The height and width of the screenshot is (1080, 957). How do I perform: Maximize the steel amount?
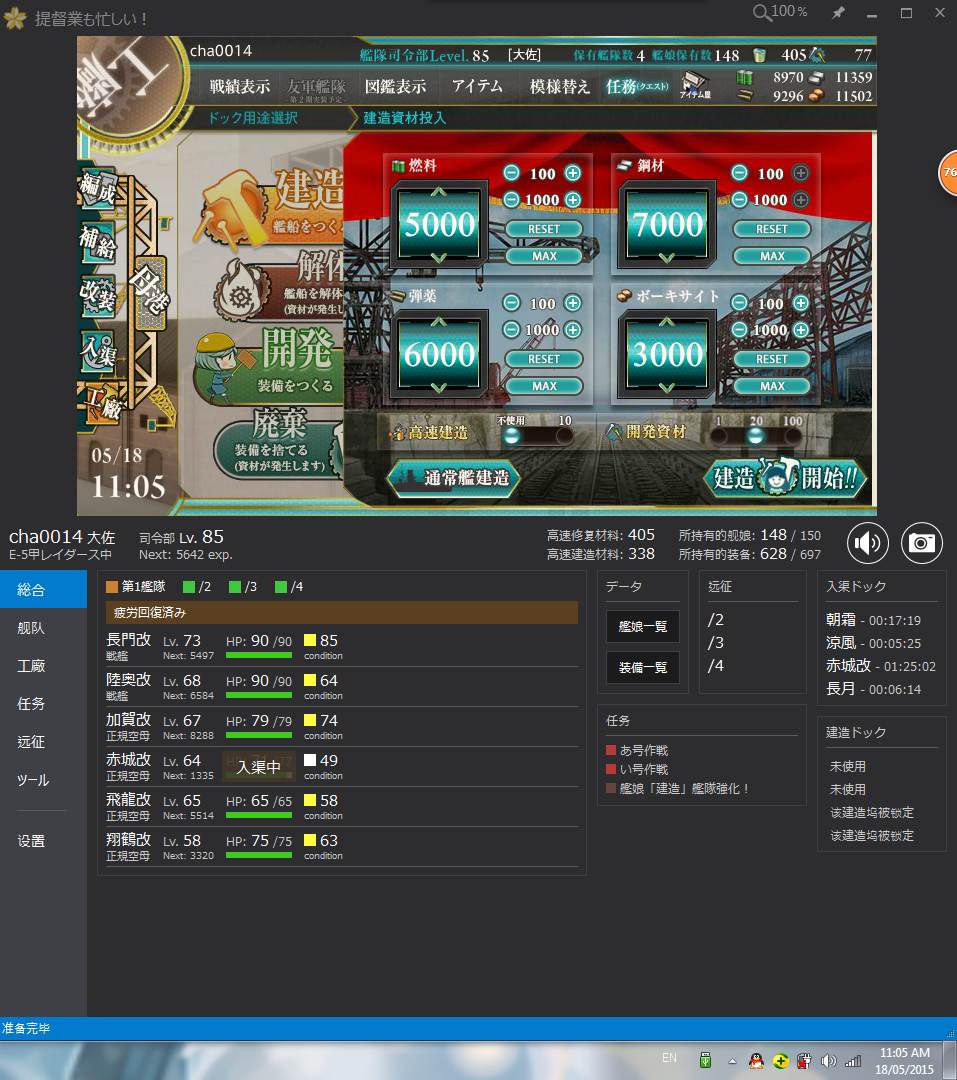coord(772,256)
